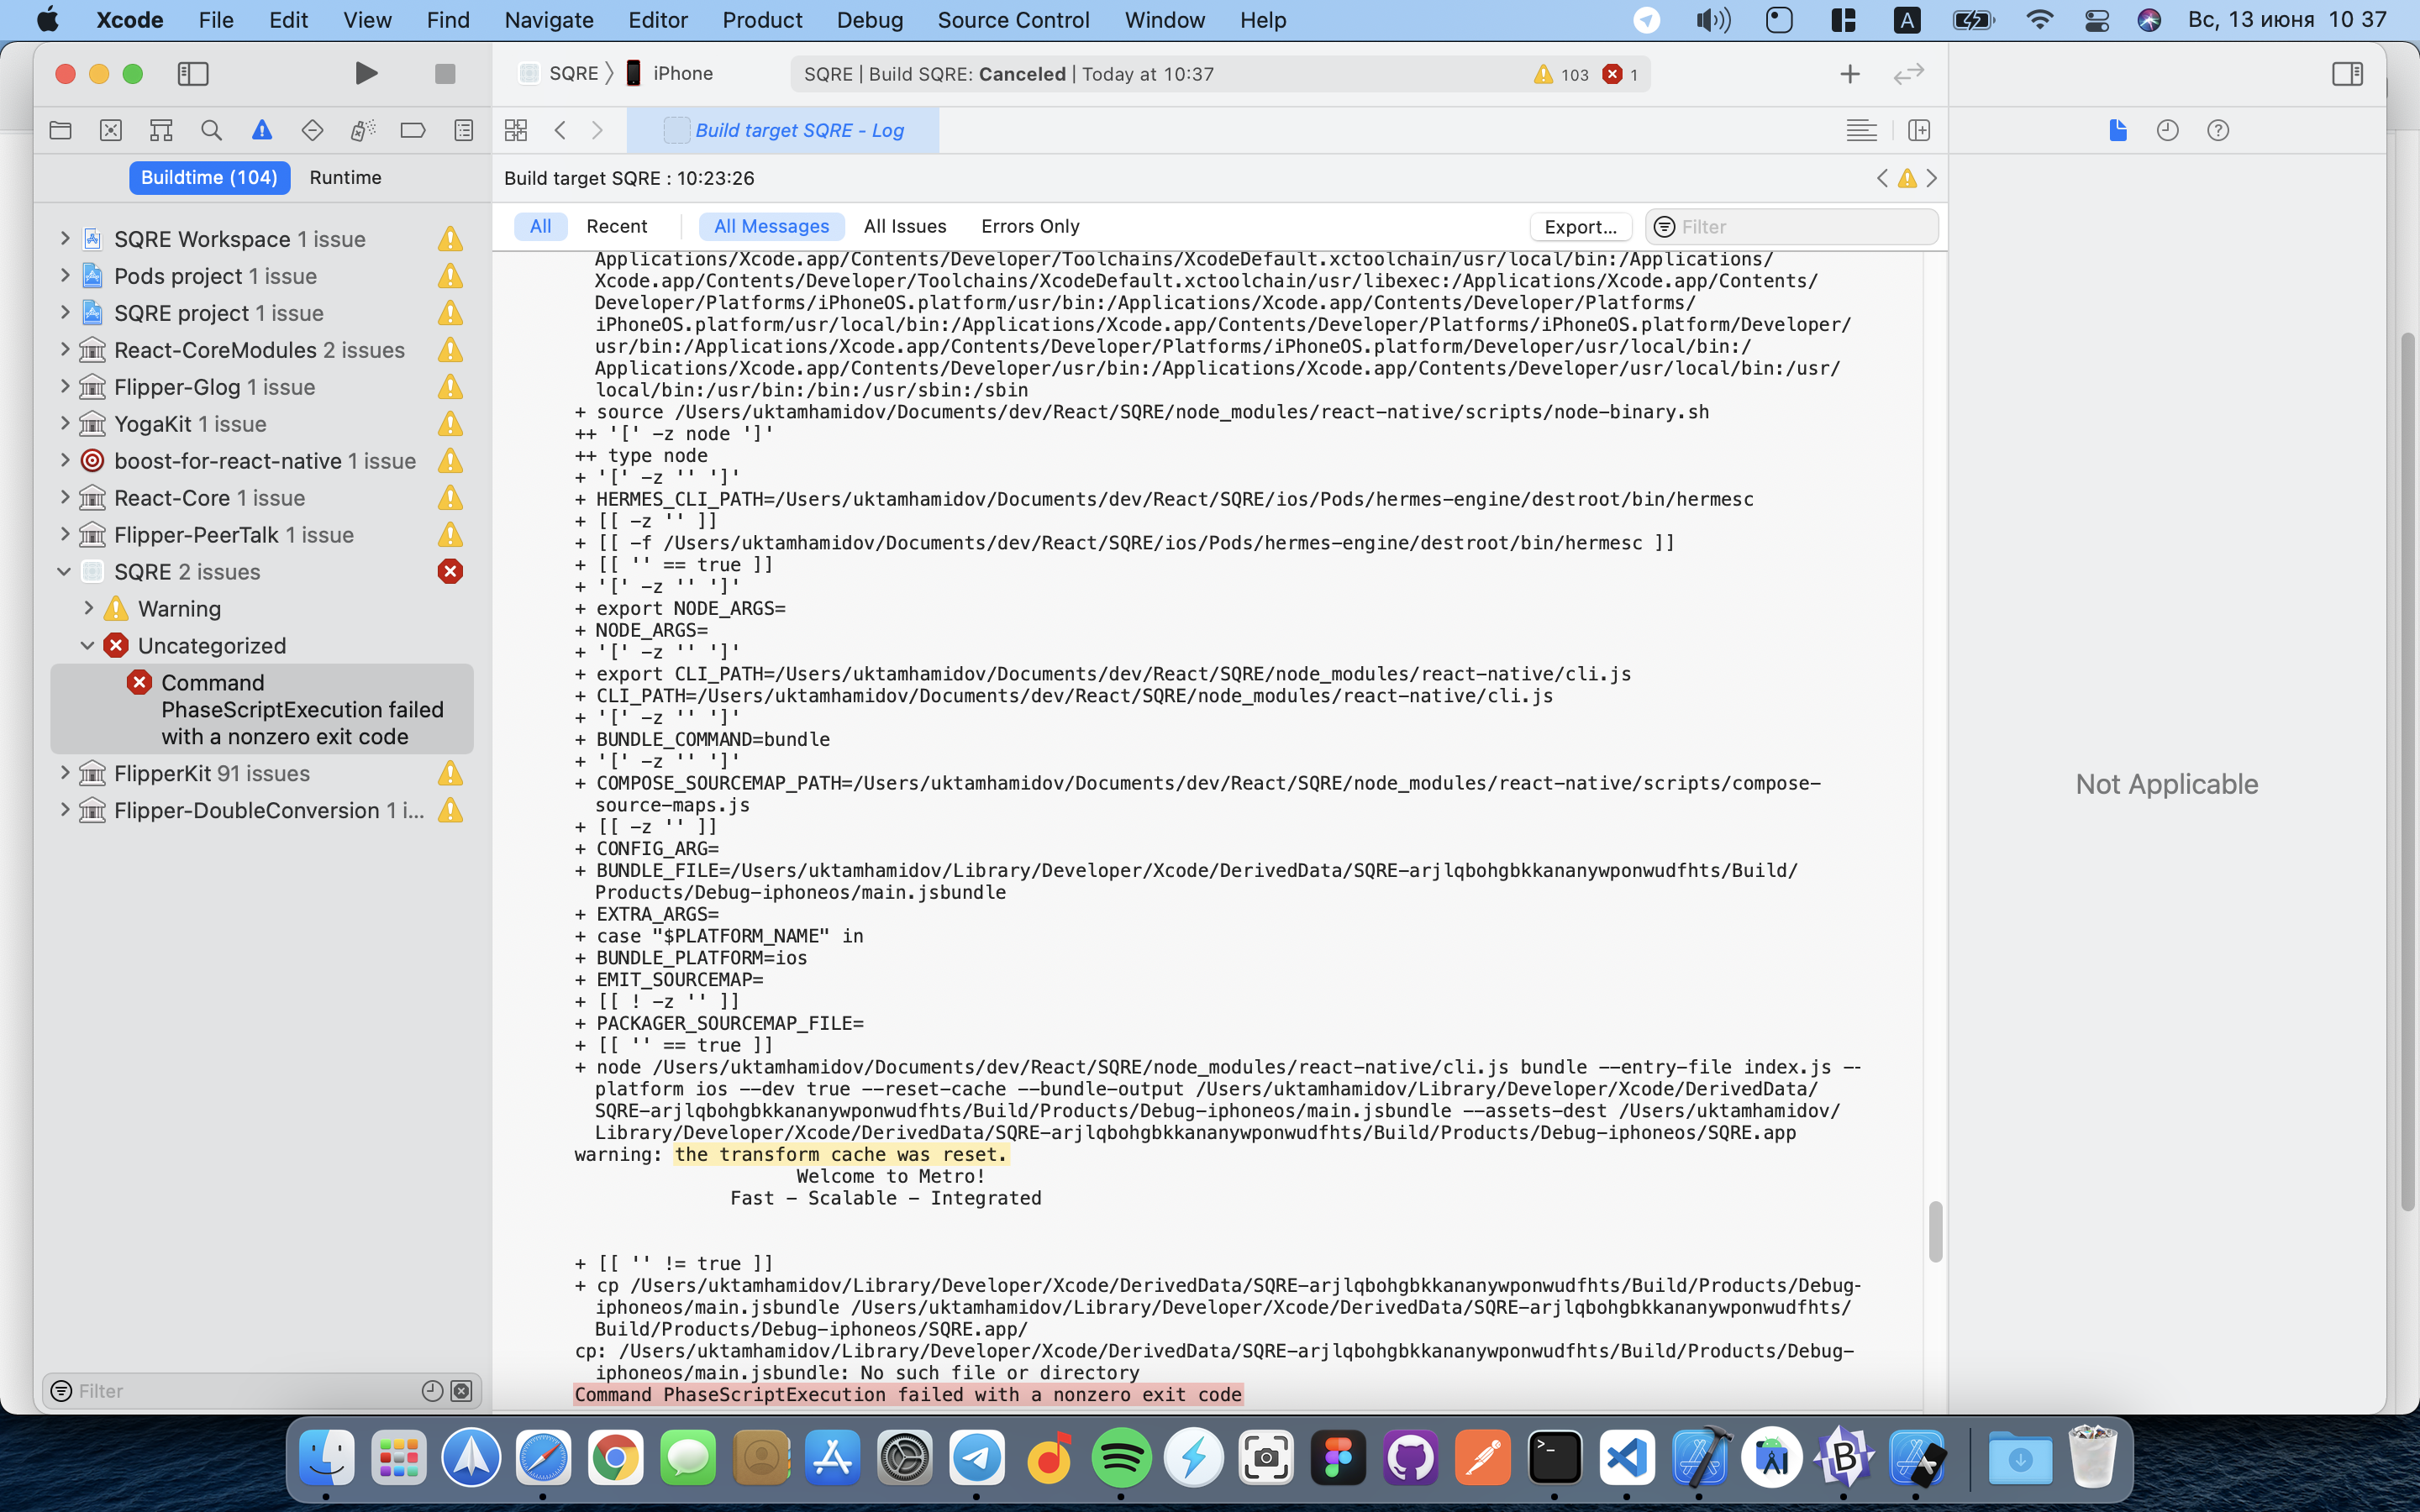Open the Debug navigator
2420x1512 pixels.
(362, 130)
